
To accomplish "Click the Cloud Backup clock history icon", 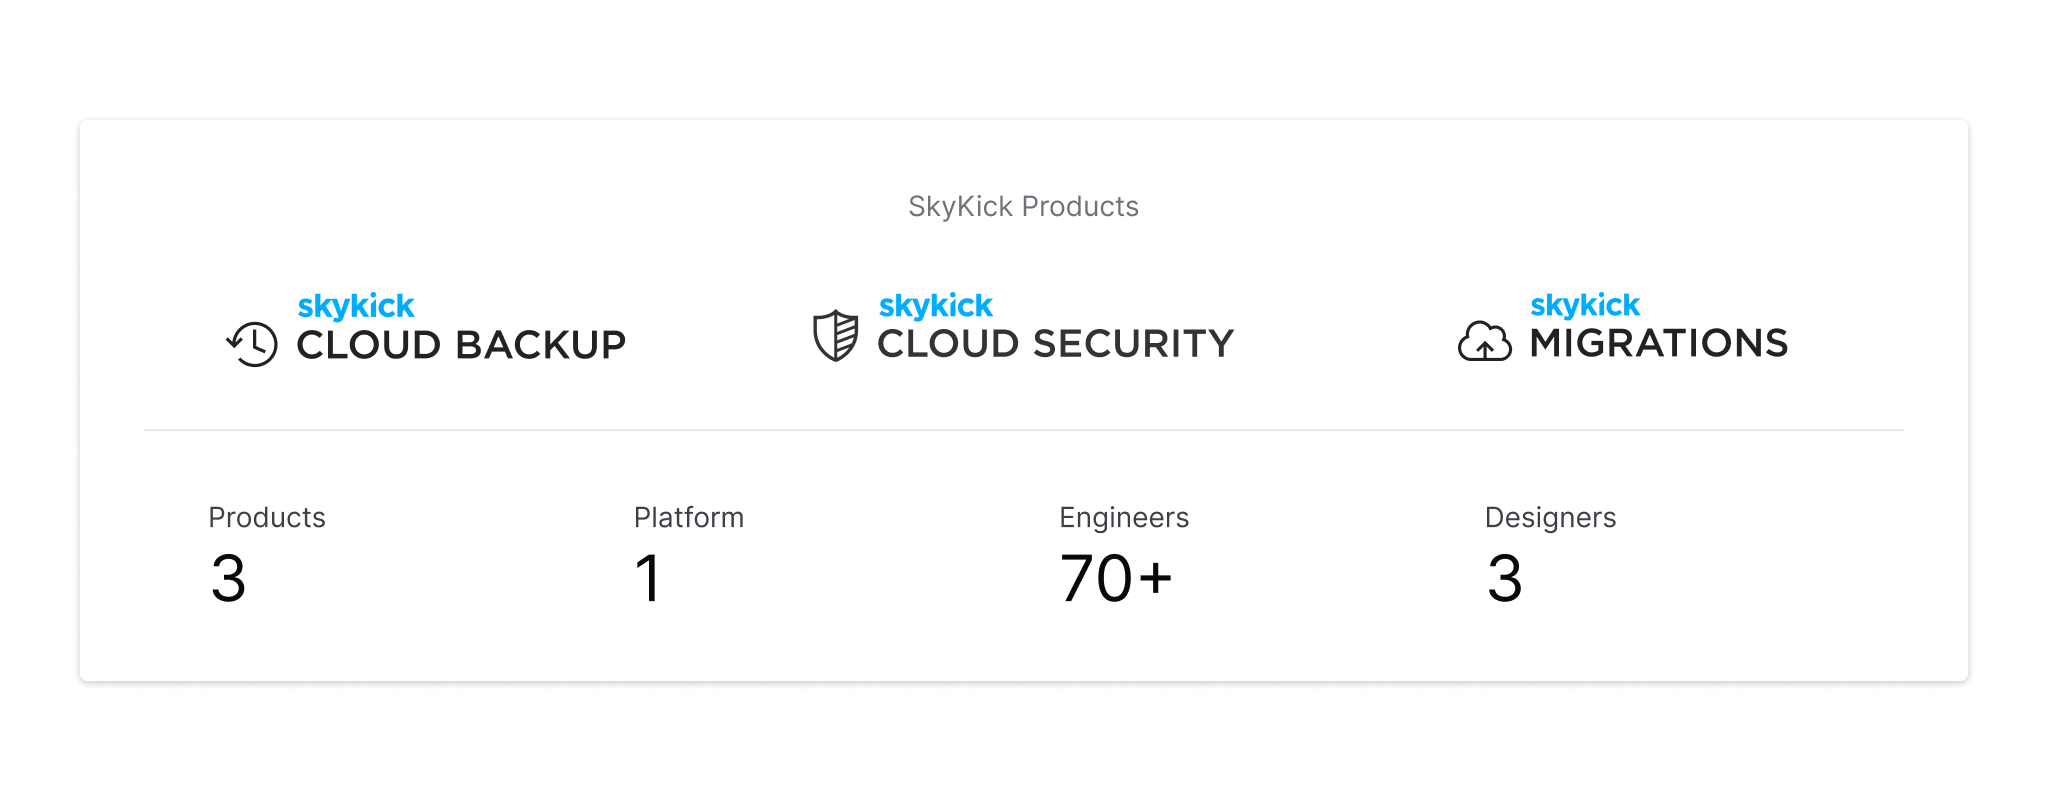I will tap(252, 344).
